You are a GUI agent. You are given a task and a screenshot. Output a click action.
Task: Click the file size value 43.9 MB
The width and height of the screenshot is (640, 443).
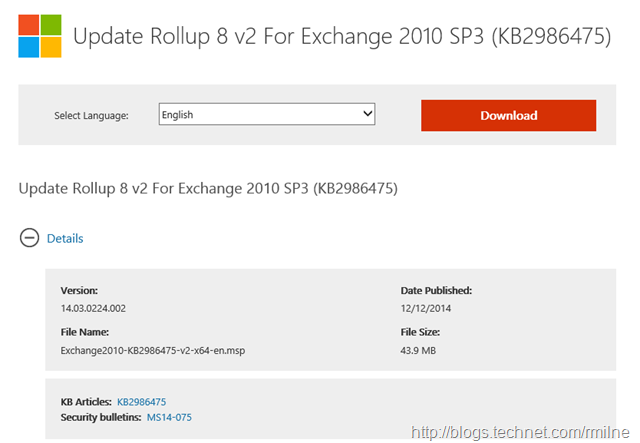tap(418, 351)
